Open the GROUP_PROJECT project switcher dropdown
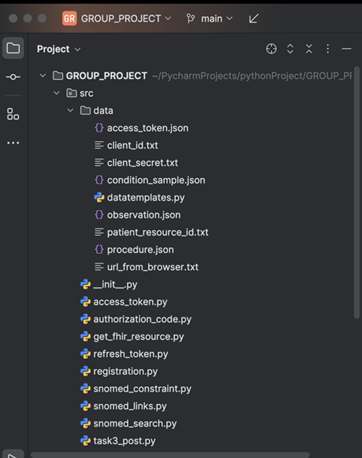Viewport: 362px width, 458px height. [x=126, y=18]
